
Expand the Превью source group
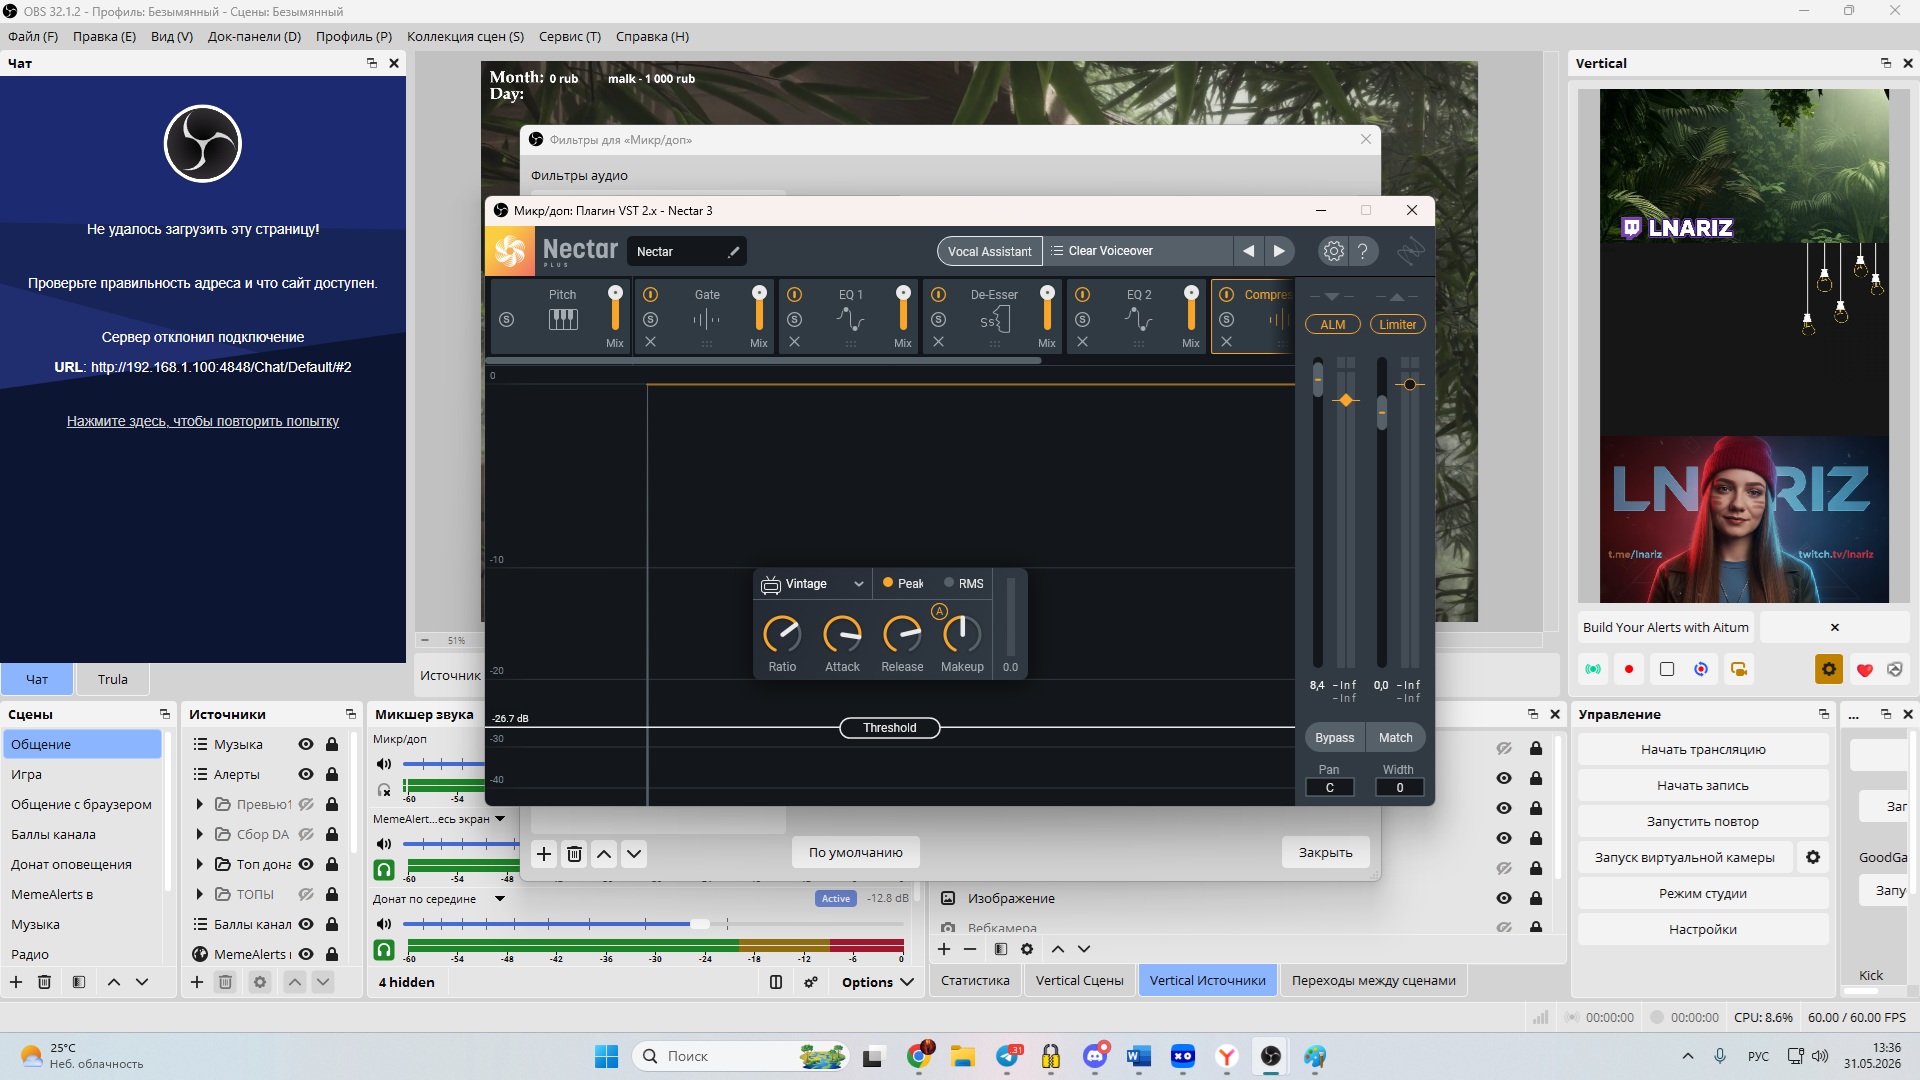[199, 804]
